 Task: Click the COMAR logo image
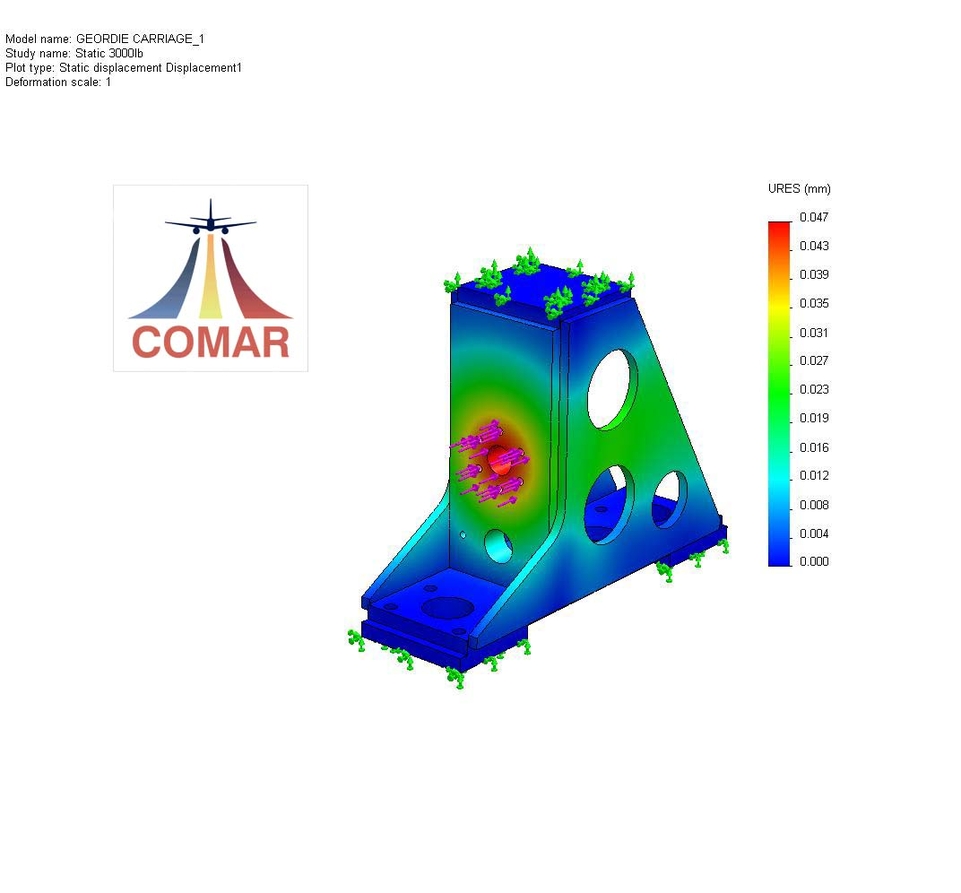[x=210, y=278]
